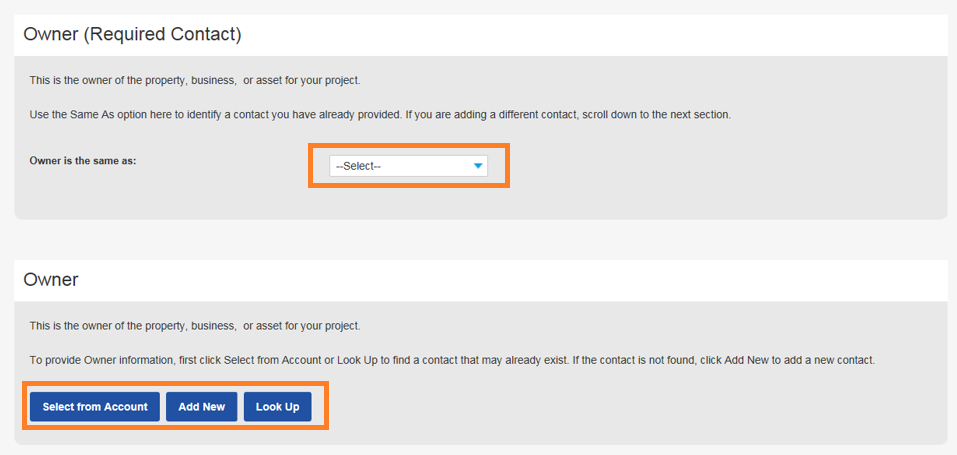
Task: Click the Select from Account button
Action: (95, 407)
